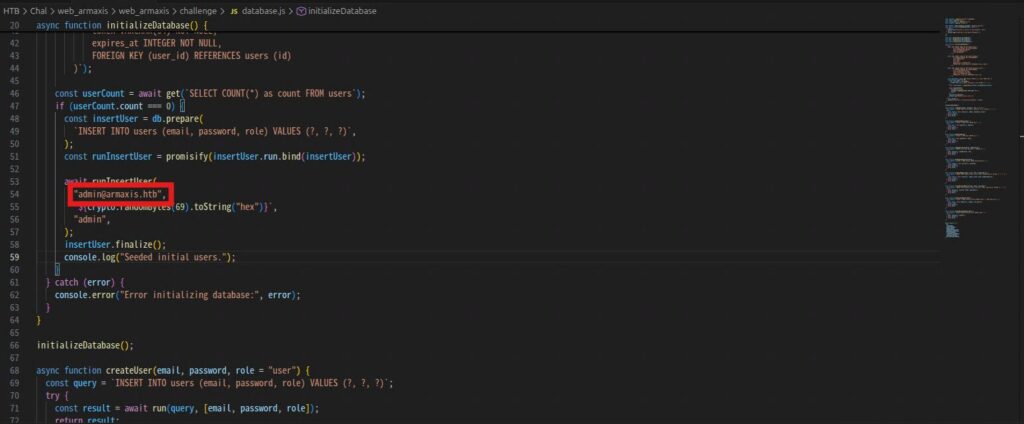
Task: Click the insertUser.finalize() call
Action: [x=114, y=244]
